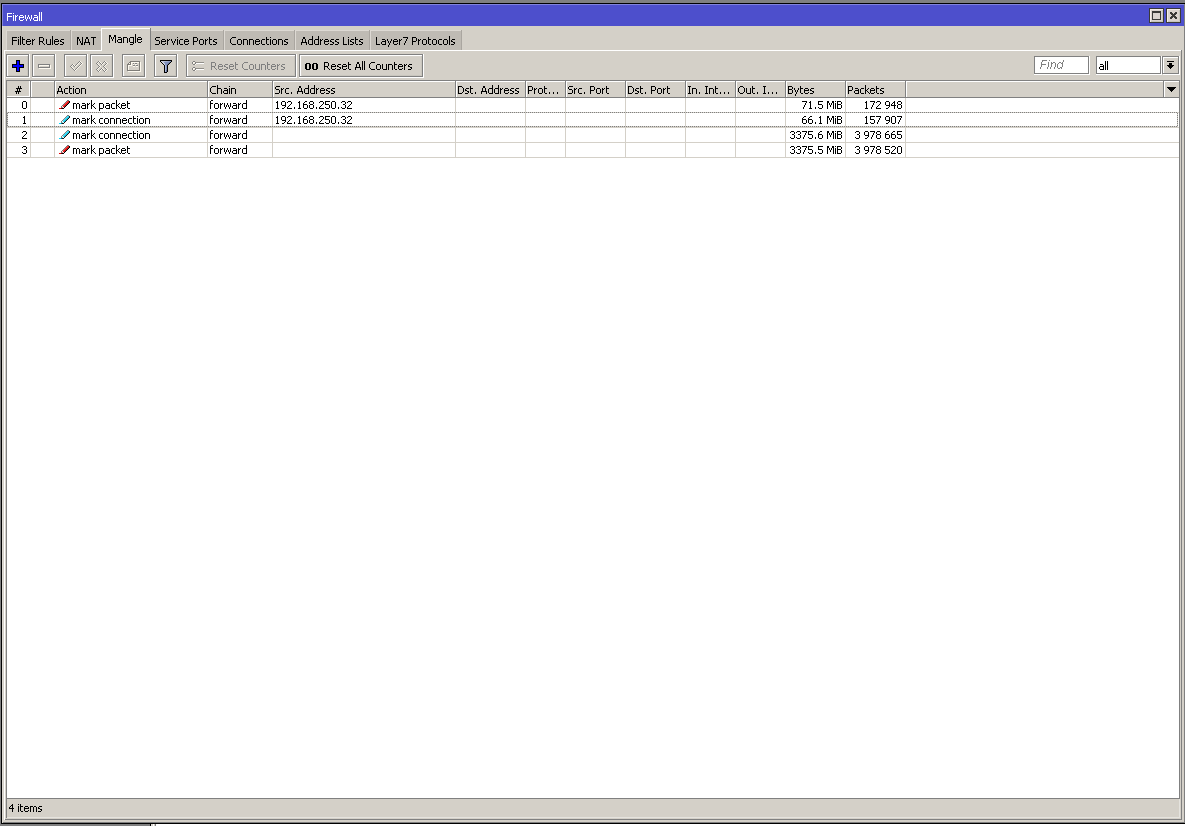
Task: Click the cross Disable rule icon
Action: click(101, 66)
